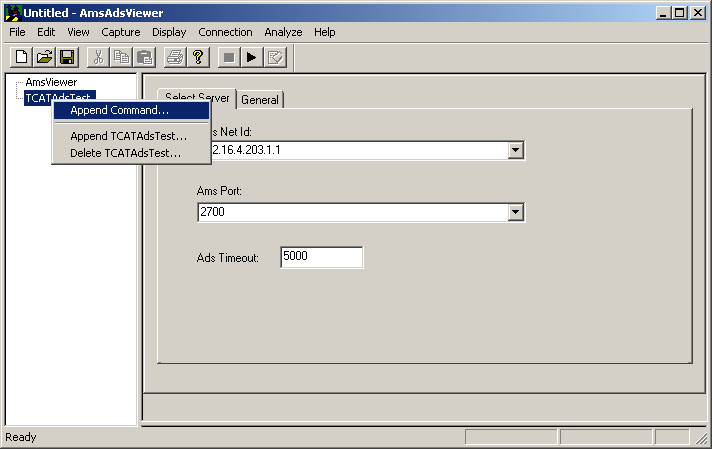
Task: Click the yellow question mark Help icon
Action: pyautogui.click(x=198, y=58)
